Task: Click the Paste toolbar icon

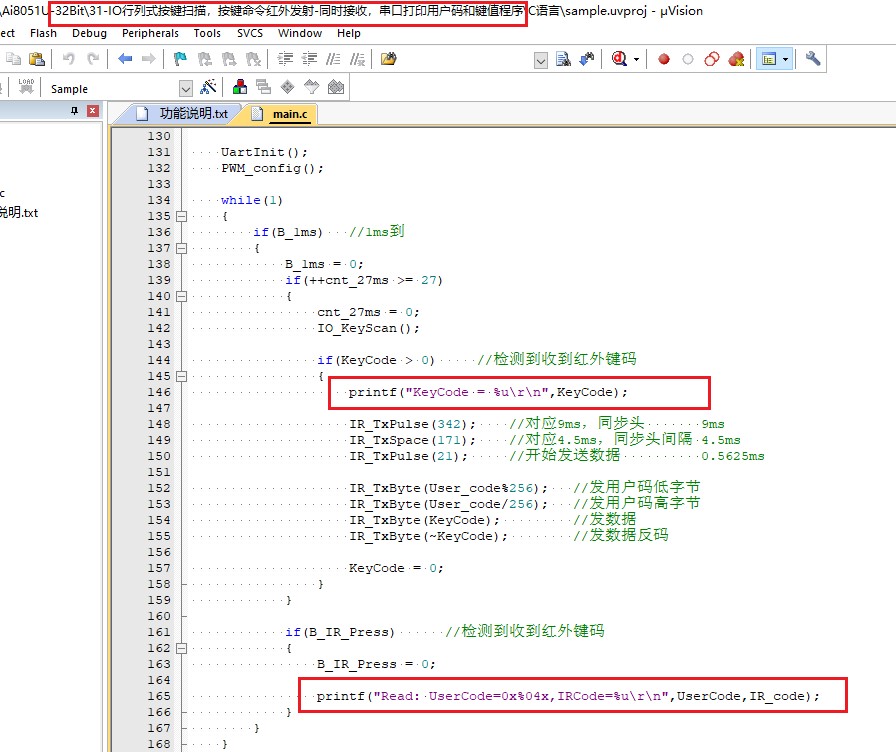Action: (36, 60)
